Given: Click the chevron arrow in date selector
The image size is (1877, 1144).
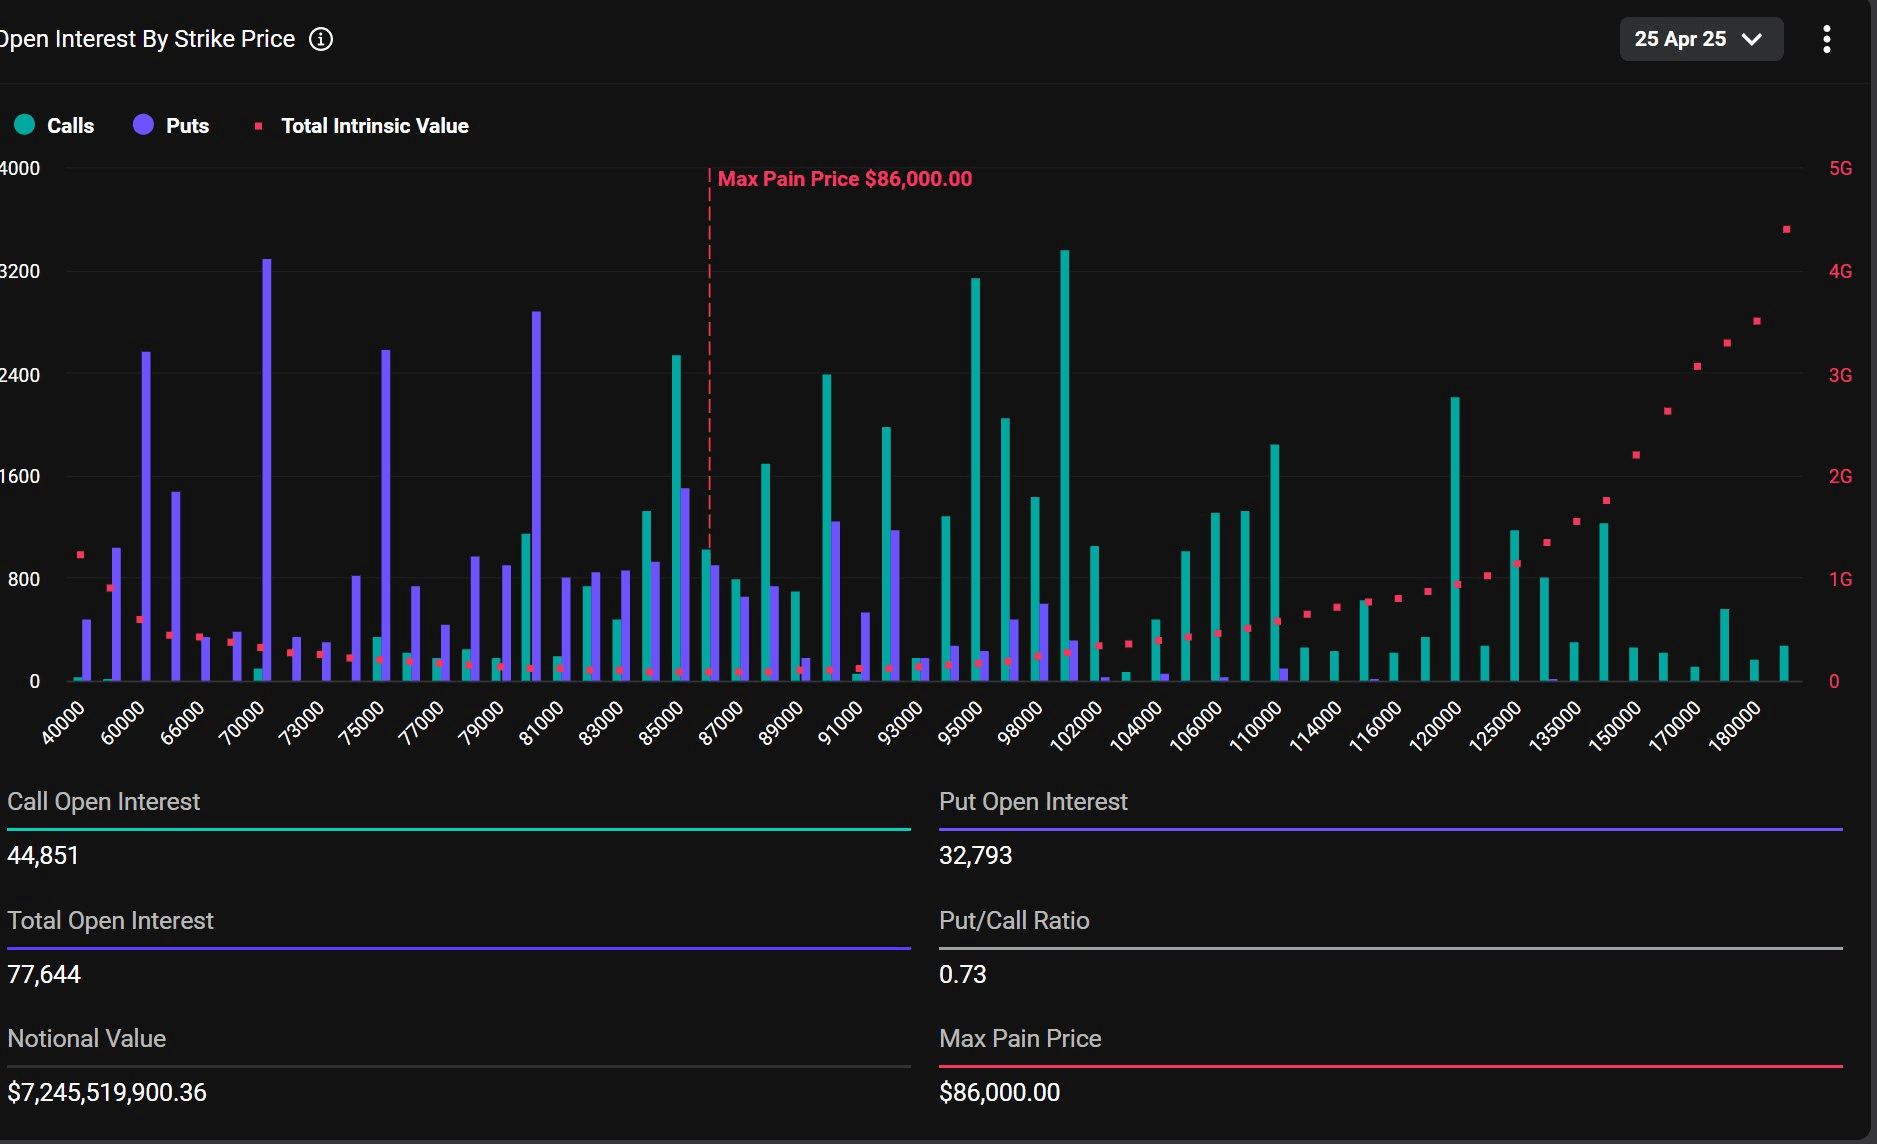Looking at the screenshot, I should 1752,39.
